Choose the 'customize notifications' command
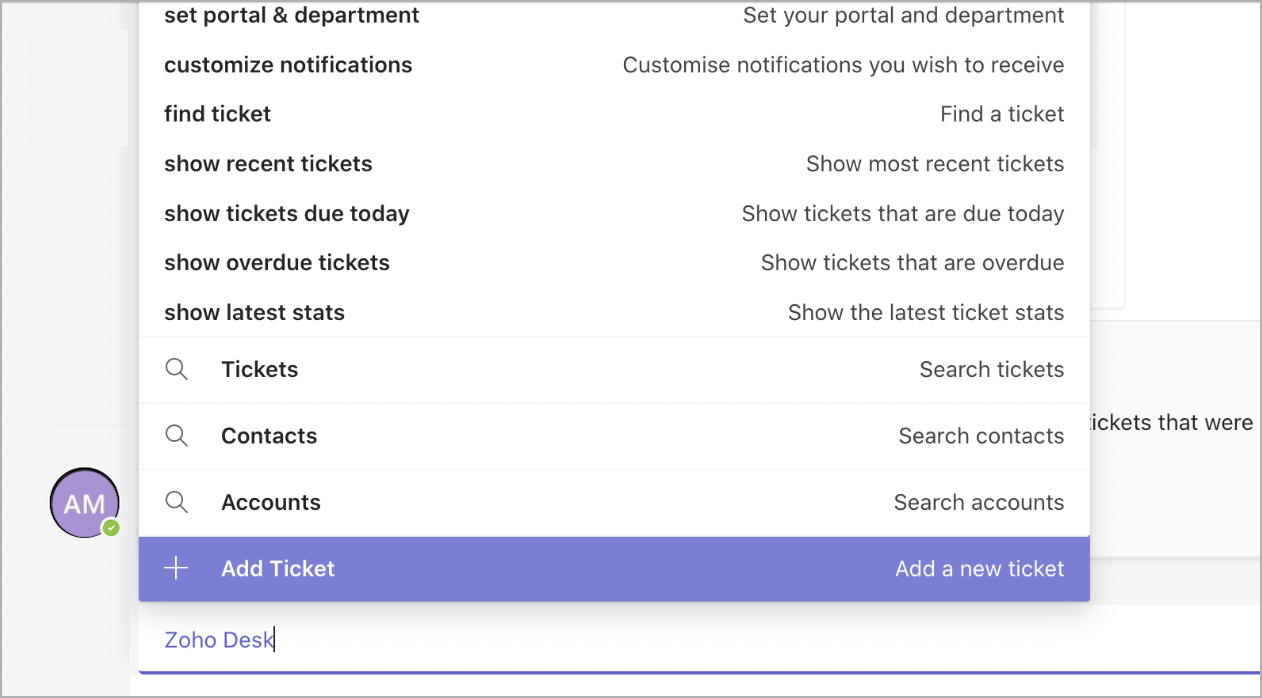The width and height of the screenshot is (1262, 698). pos(288,65)
